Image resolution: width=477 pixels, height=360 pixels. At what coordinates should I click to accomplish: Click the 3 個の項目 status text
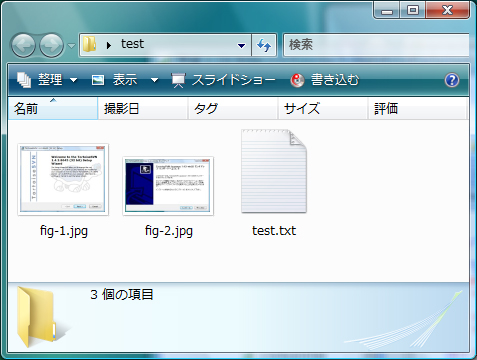(122, 294)
